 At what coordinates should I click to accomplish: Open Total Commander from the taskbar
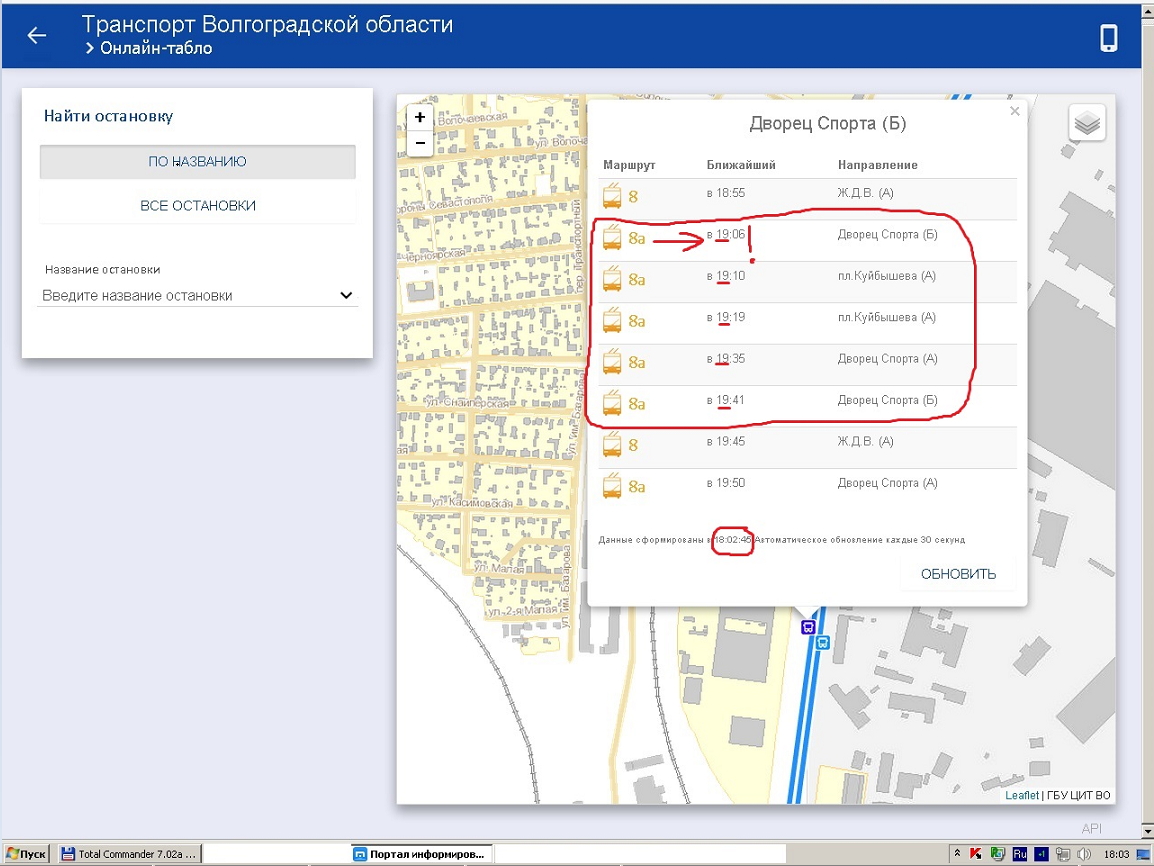pos(129,854)
